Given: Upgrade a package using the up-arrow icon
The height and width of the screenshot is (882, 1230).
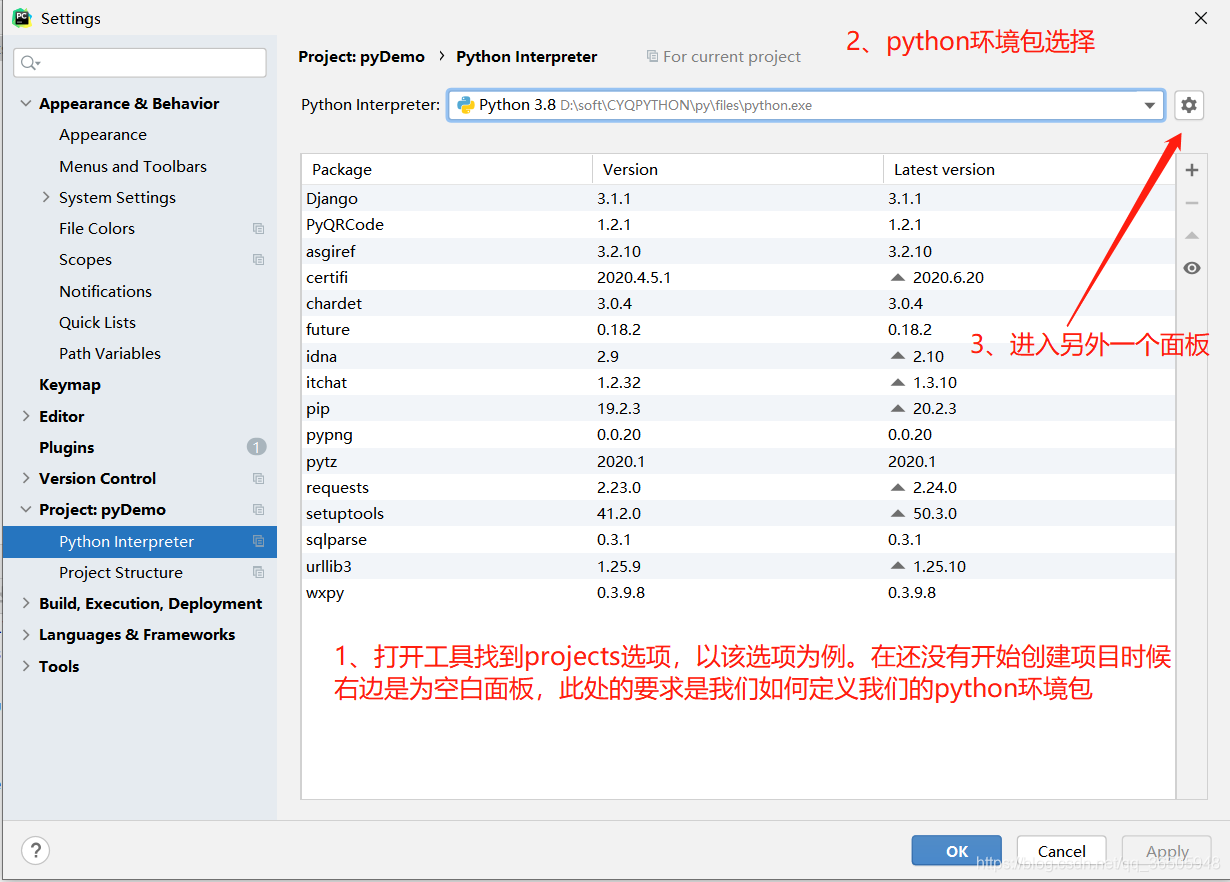Looking at the screenshot, I should click(1192, 235).
